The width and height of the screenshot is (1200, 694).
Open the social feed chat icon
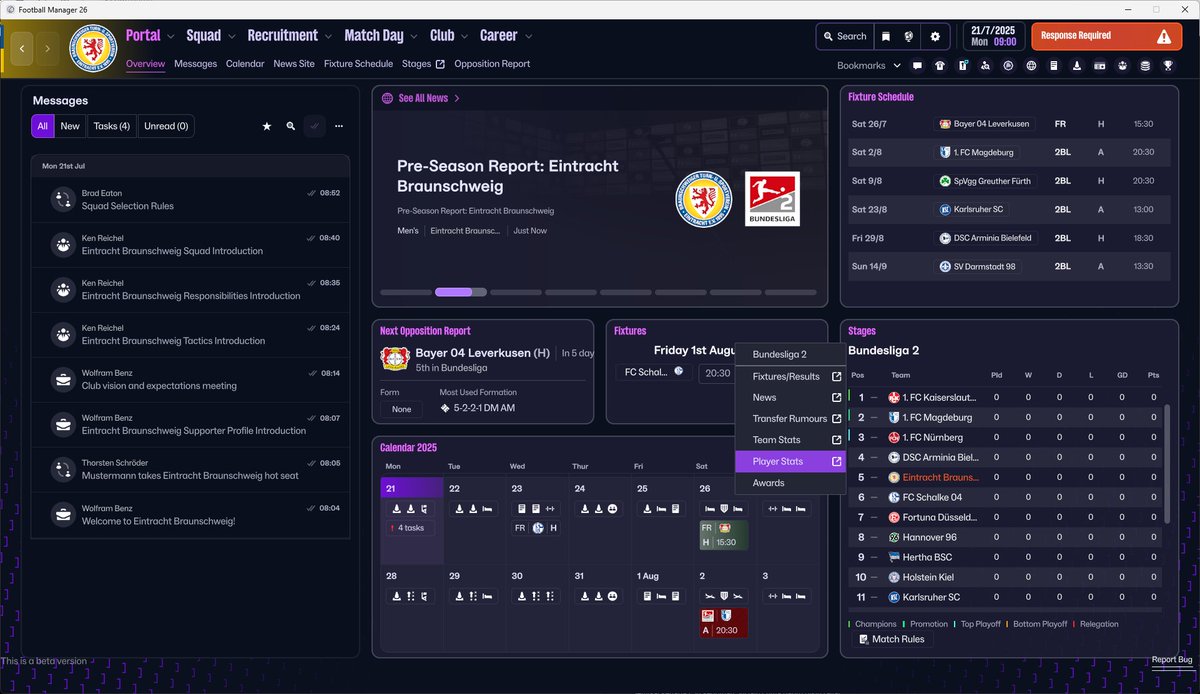coord(917,65)
